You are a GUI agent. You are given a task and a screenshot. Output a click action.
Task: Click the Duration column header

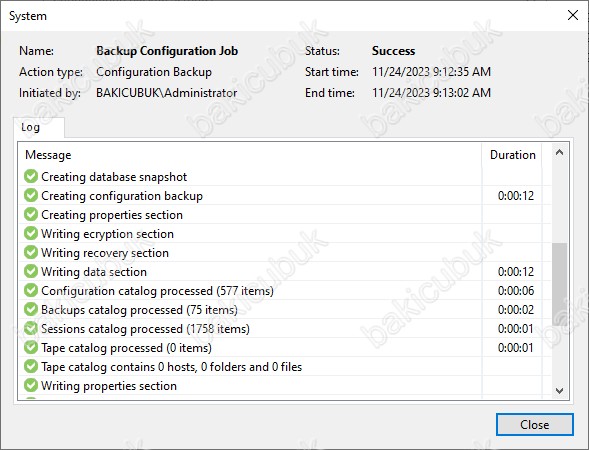(x=512, y=155)
